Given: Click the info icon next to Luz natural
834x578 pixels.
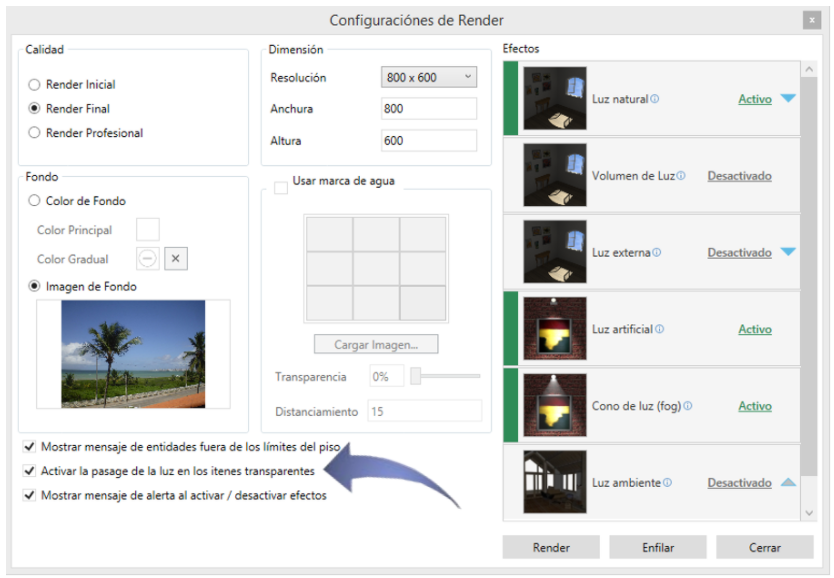Looking at the screenshot, I should [655, 99].
